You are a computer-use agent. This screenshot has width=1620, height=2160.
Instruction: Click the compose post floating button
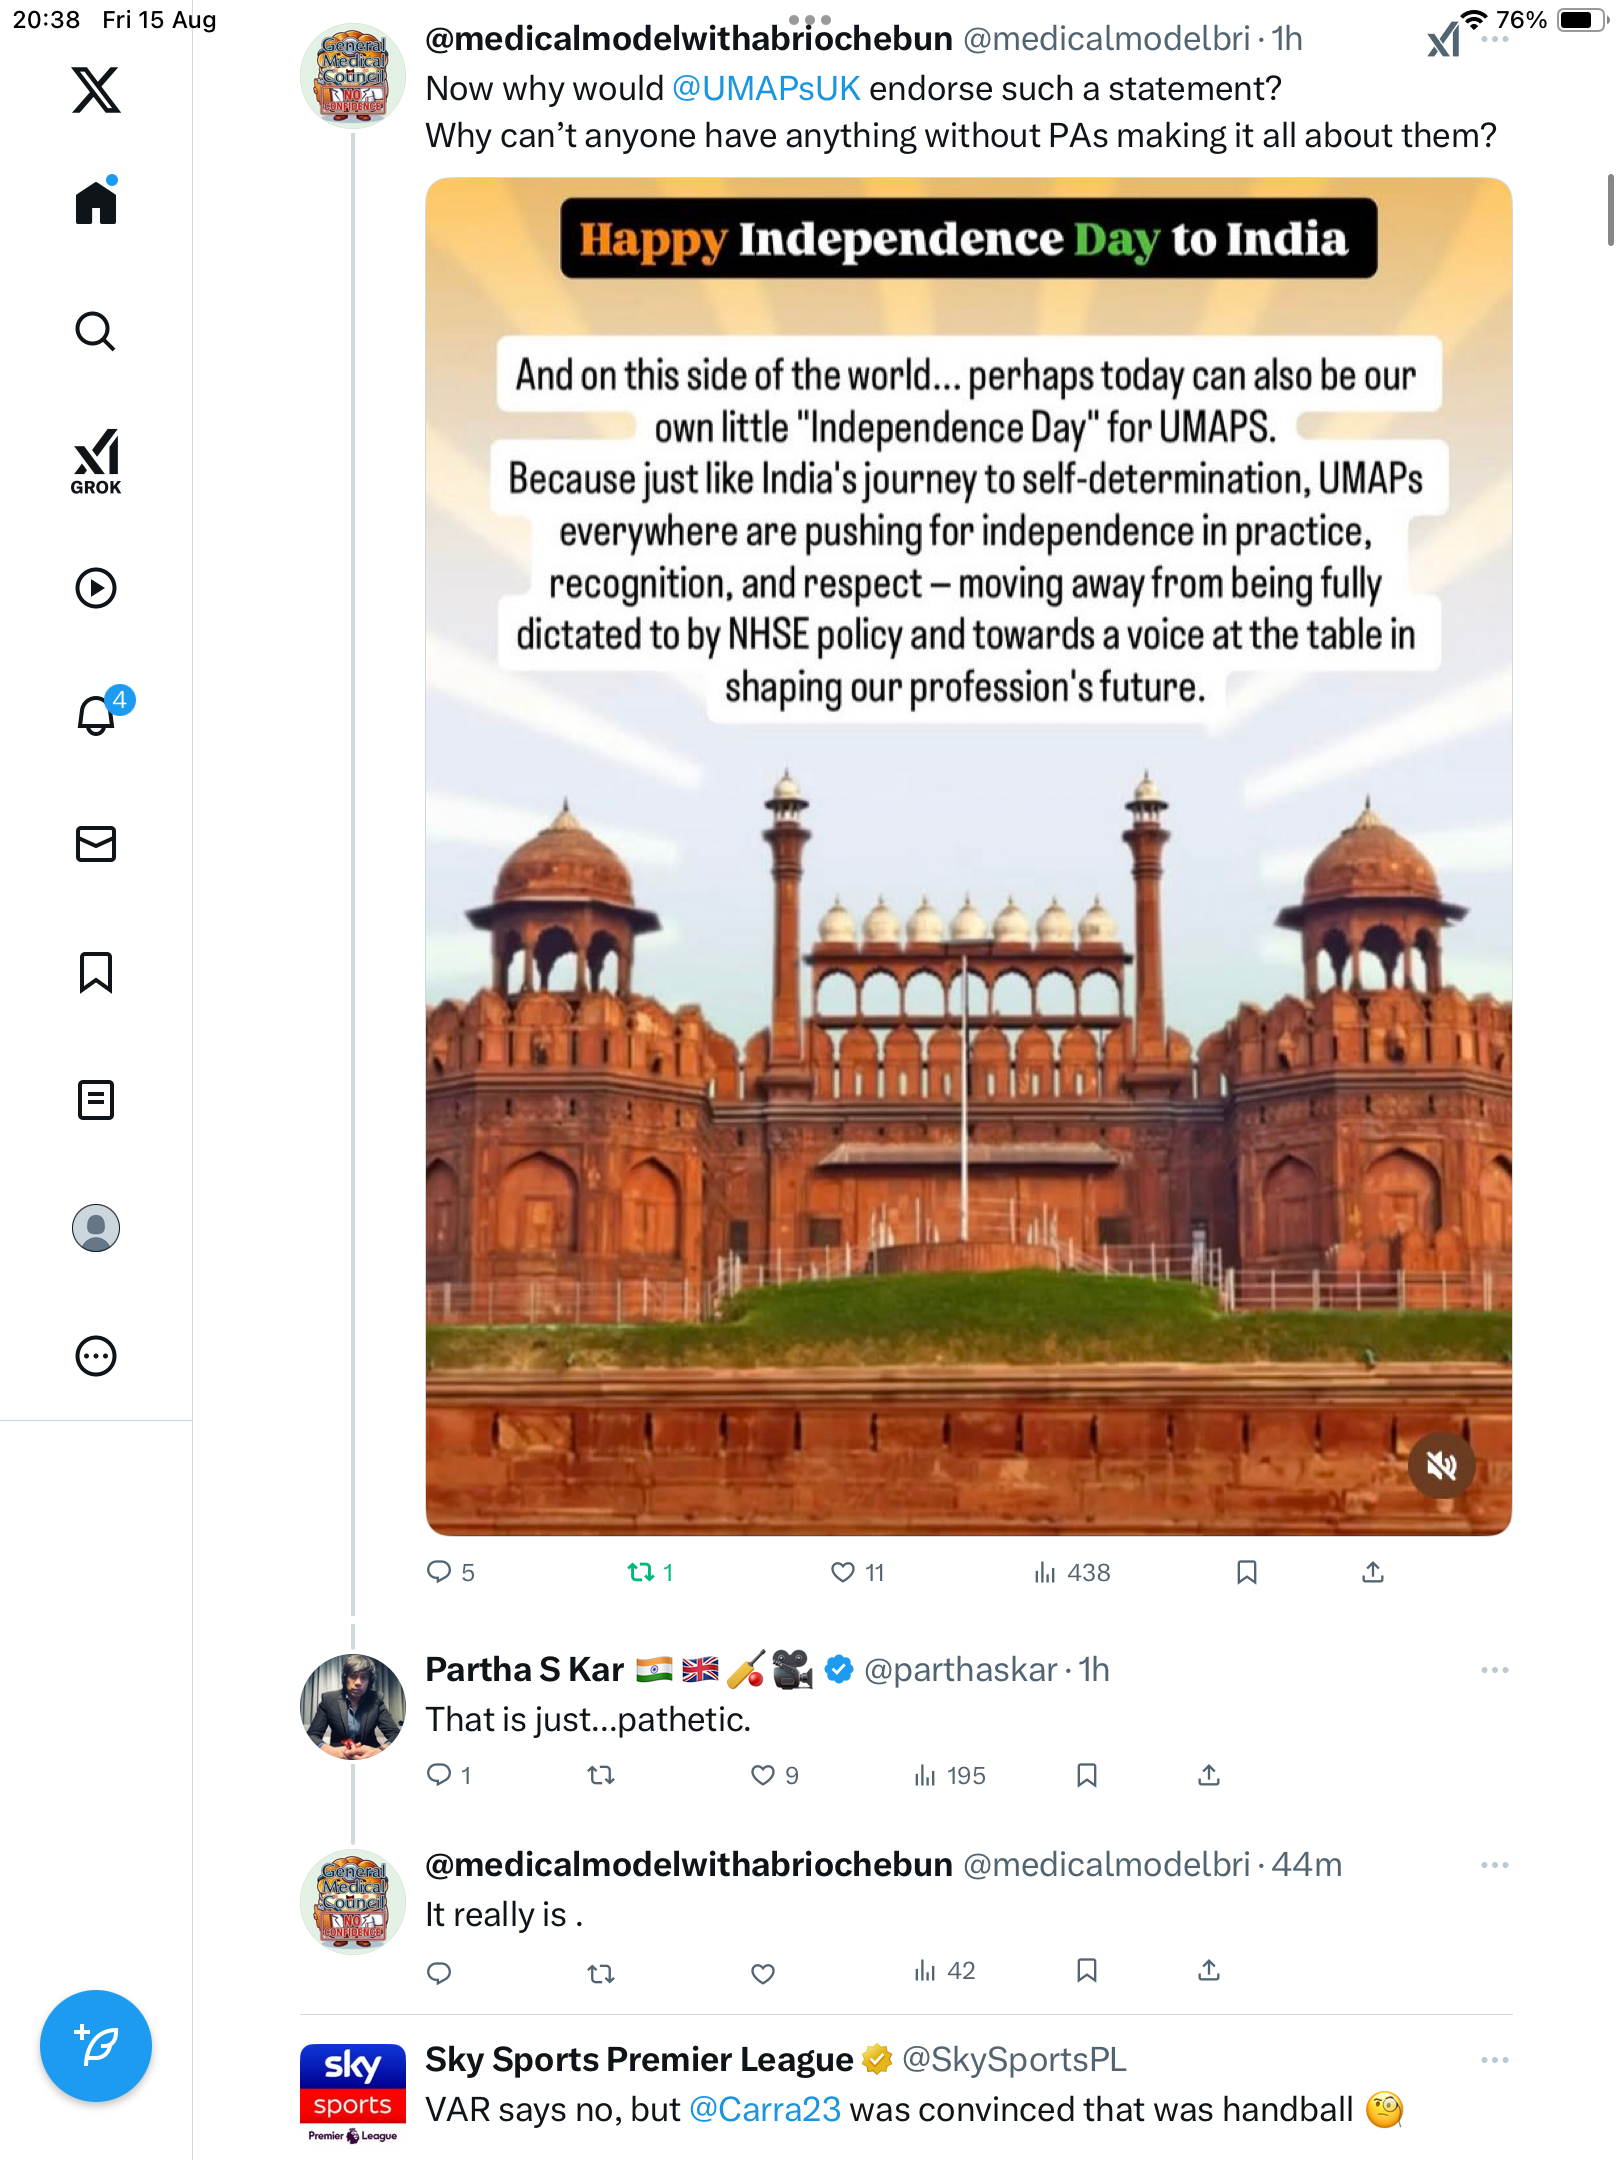click(x=96, y=2046)
